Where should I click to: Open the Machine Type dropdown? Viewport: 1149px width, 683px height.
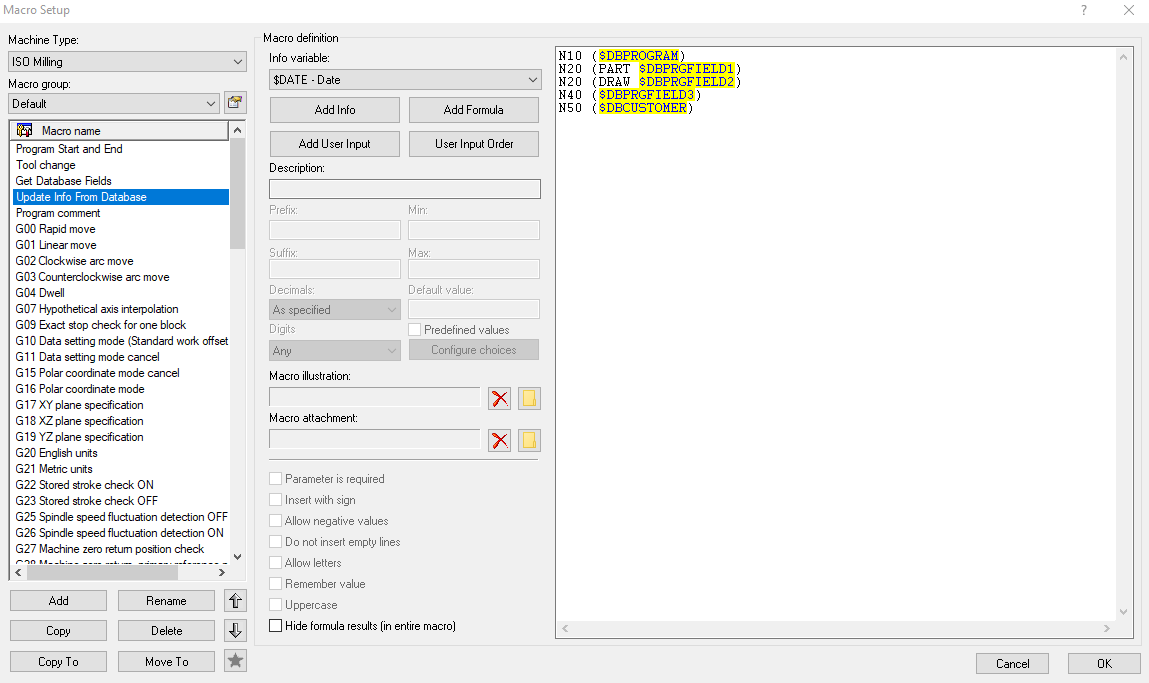click(128, 62)
